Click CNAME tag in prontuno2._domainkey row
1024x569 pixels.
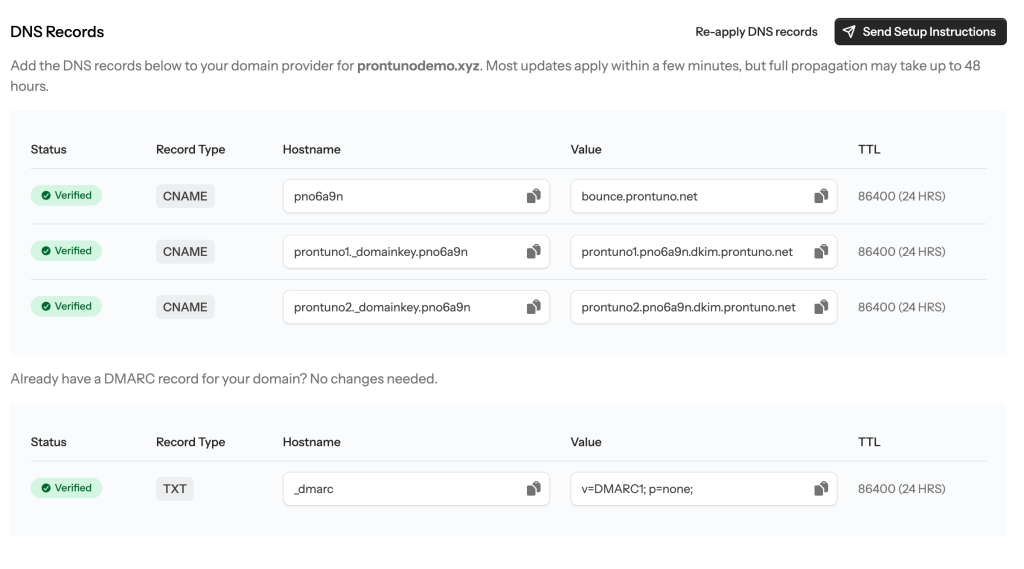coord(185,307)
